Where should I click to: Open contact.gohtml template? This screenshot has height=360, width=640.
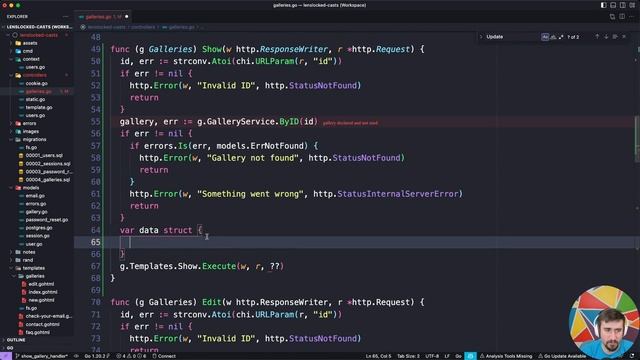(37, 324)
